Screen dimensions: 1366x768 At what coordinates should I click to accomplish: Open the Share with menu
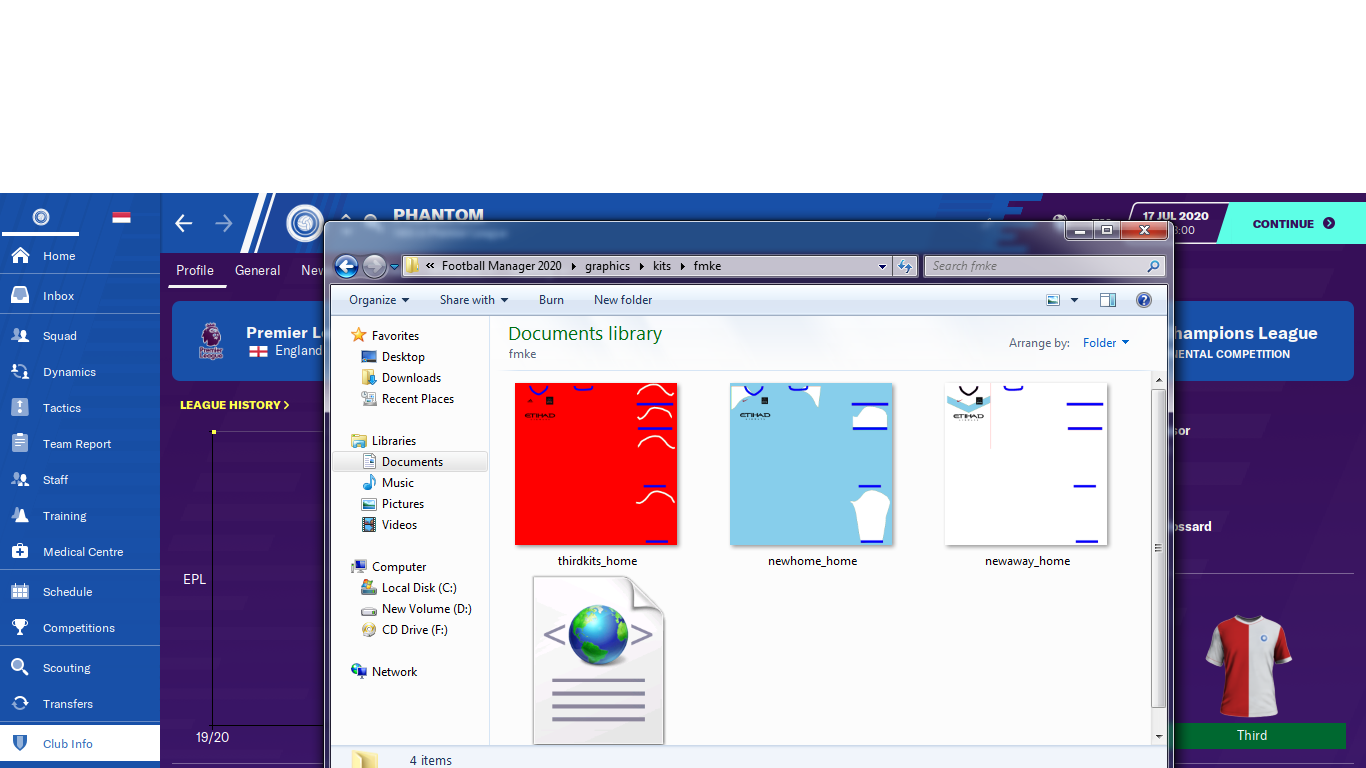[x=474, y=300]
